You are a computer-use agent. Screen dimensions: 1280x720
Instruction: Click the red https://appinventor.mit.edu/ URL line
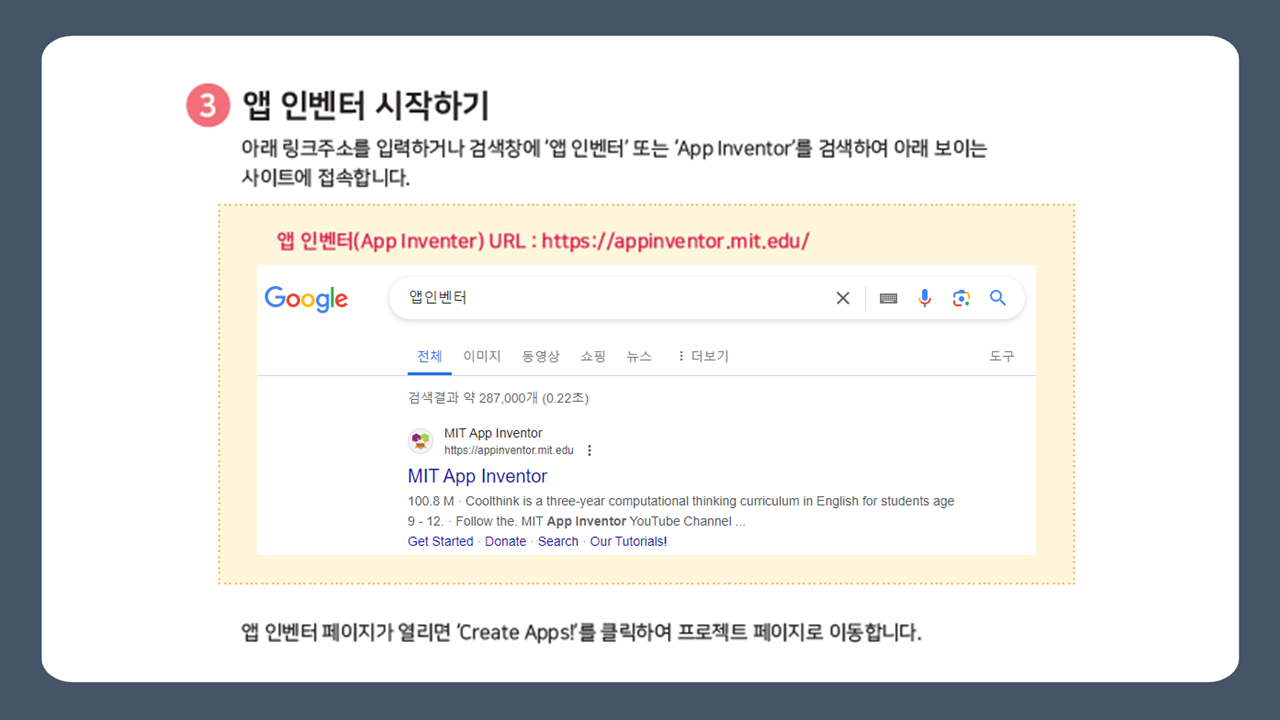(543, 241)
